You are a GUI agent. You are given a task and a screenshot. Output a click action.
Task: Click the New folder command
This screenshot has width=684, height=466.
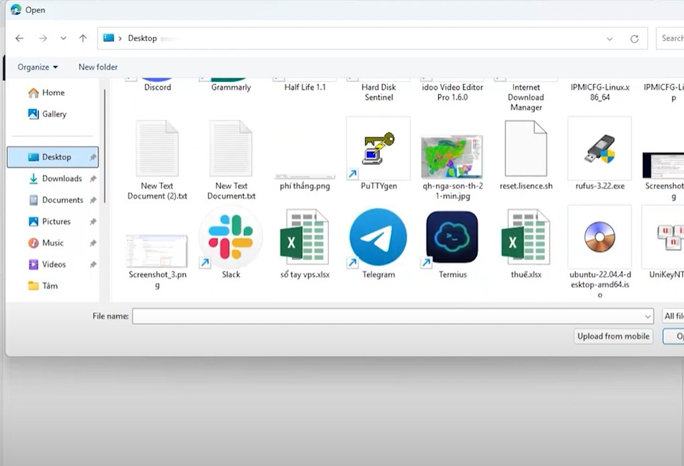point(98,67)
